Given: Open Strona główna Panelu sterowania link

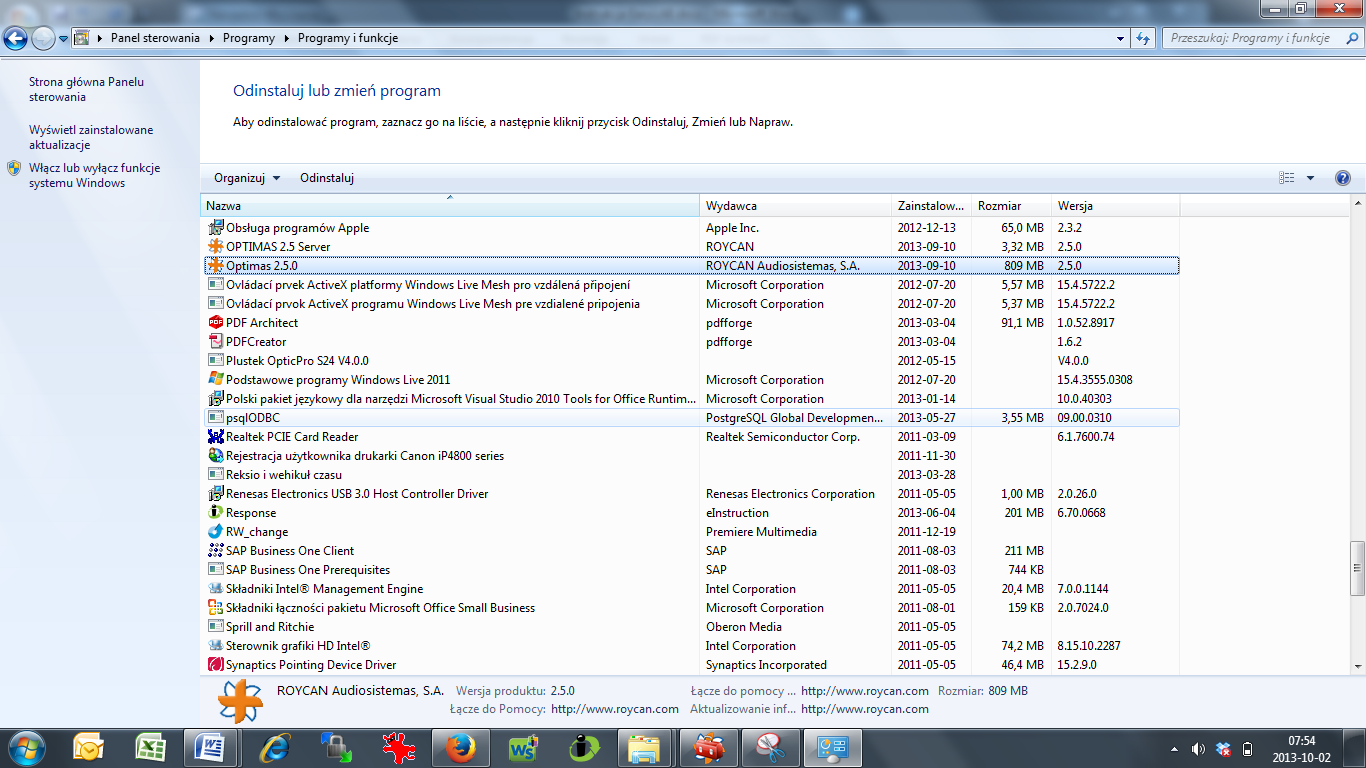Looking at the screenshot, I should tap(87, 90).
